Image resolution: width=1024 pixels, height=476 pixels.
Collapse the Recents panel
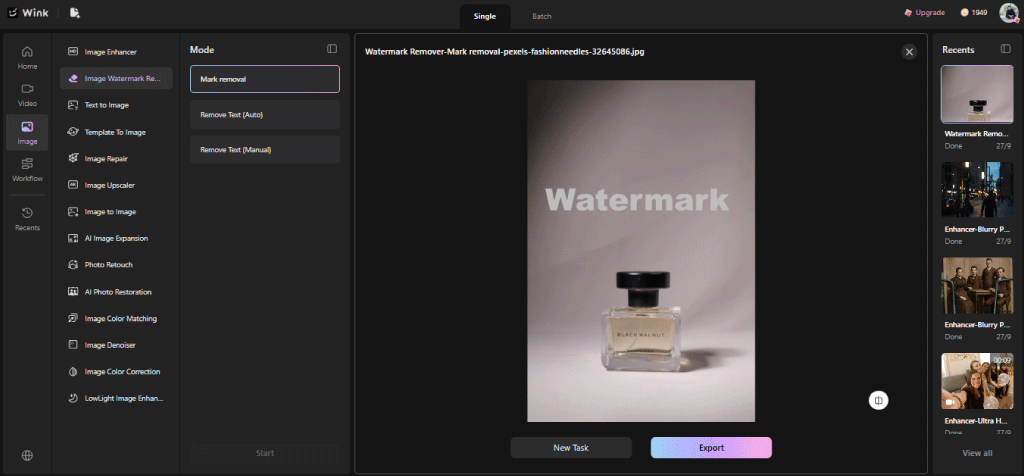click(x=1005, y=49)
